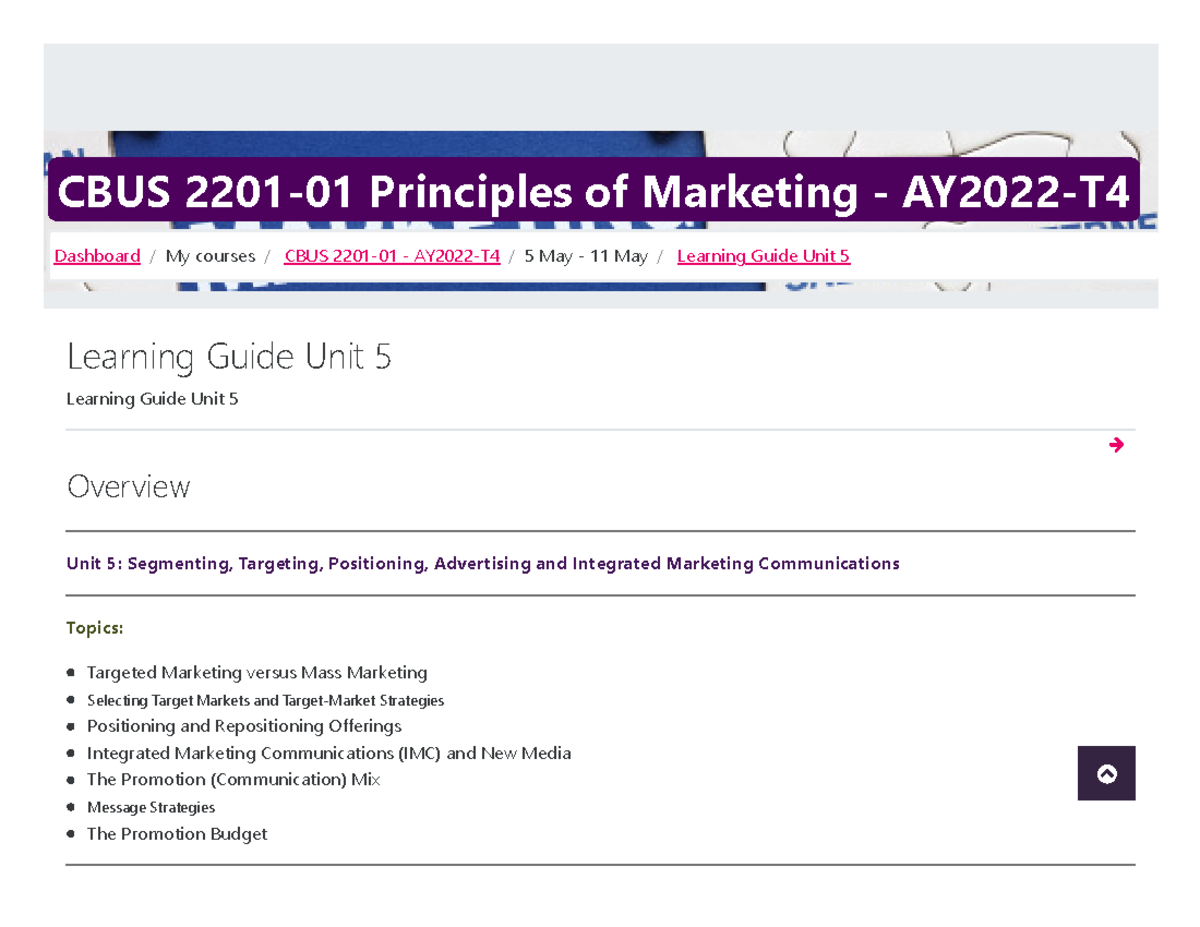The width and height of the screenshot is (1200, 927).
Task: Click the Overview section heading
Action: tap(128, 487)
